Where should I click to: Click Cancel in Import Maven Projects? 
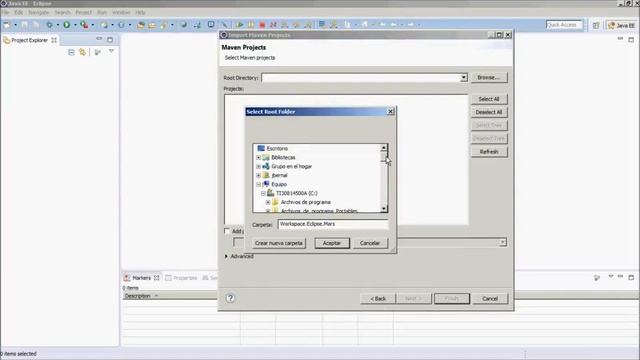[x=490, y=298]
